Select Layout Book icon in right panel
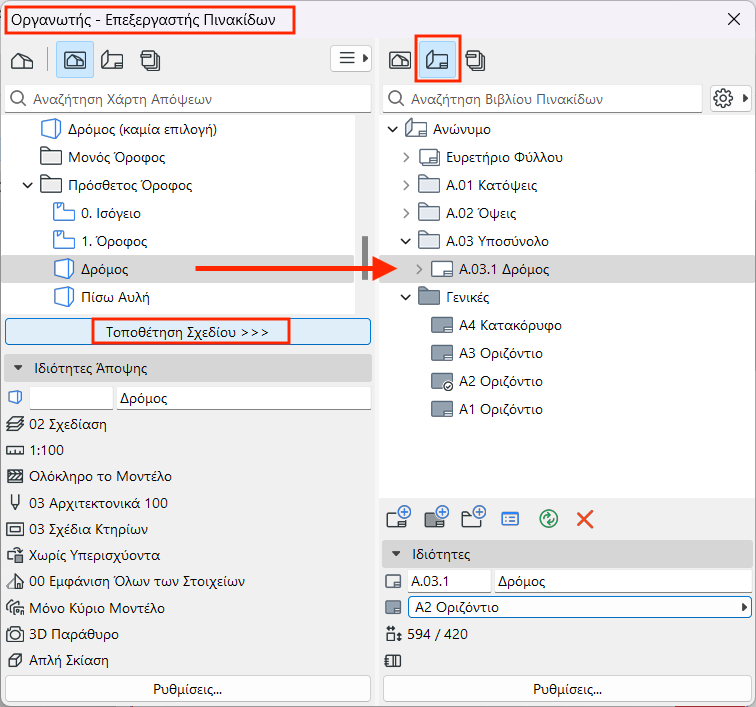The height and width of the screenshot is (707, 756). [437, 60]
